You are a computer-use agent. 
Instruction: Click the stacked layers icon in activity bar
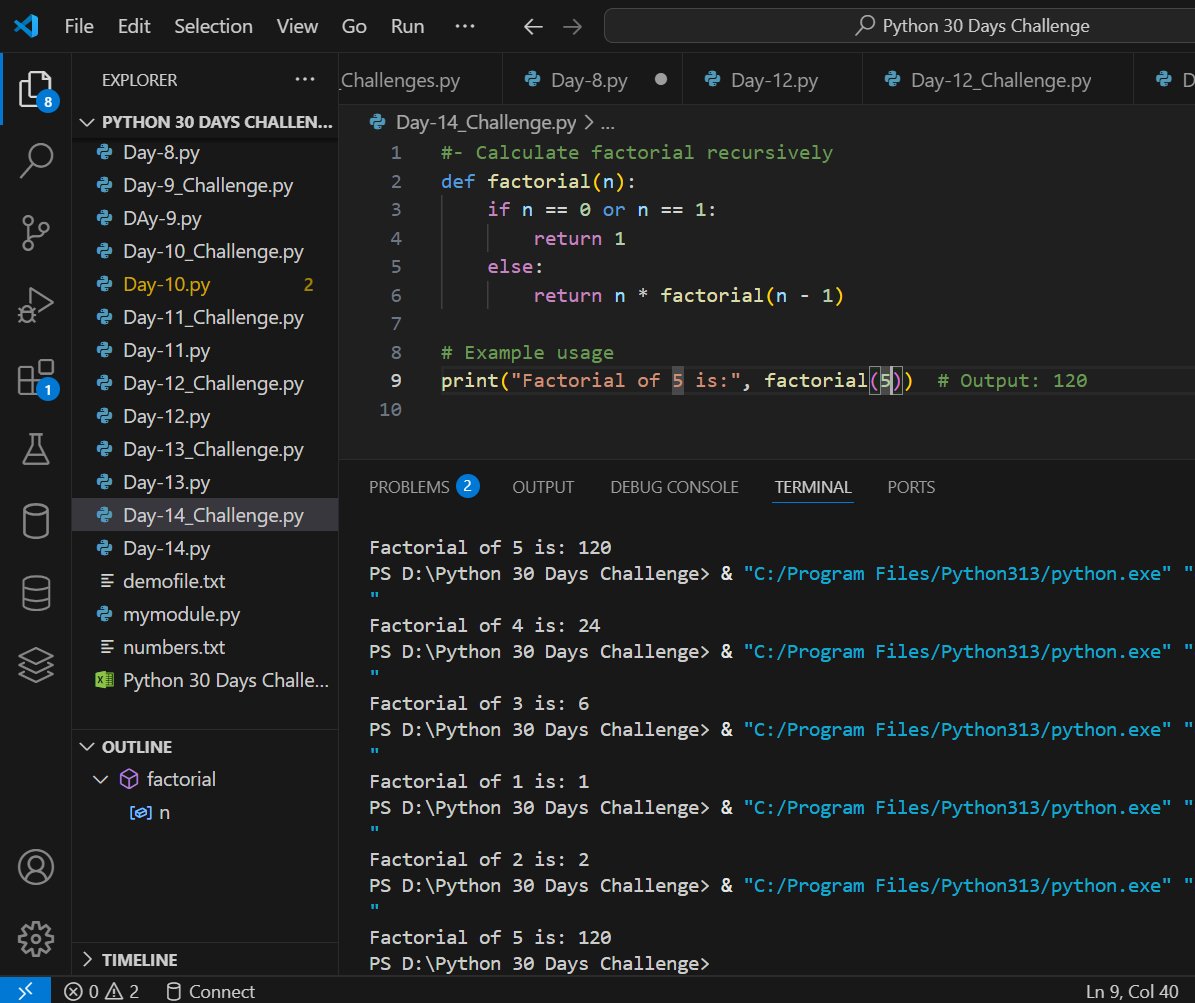[x=36, y=665]
